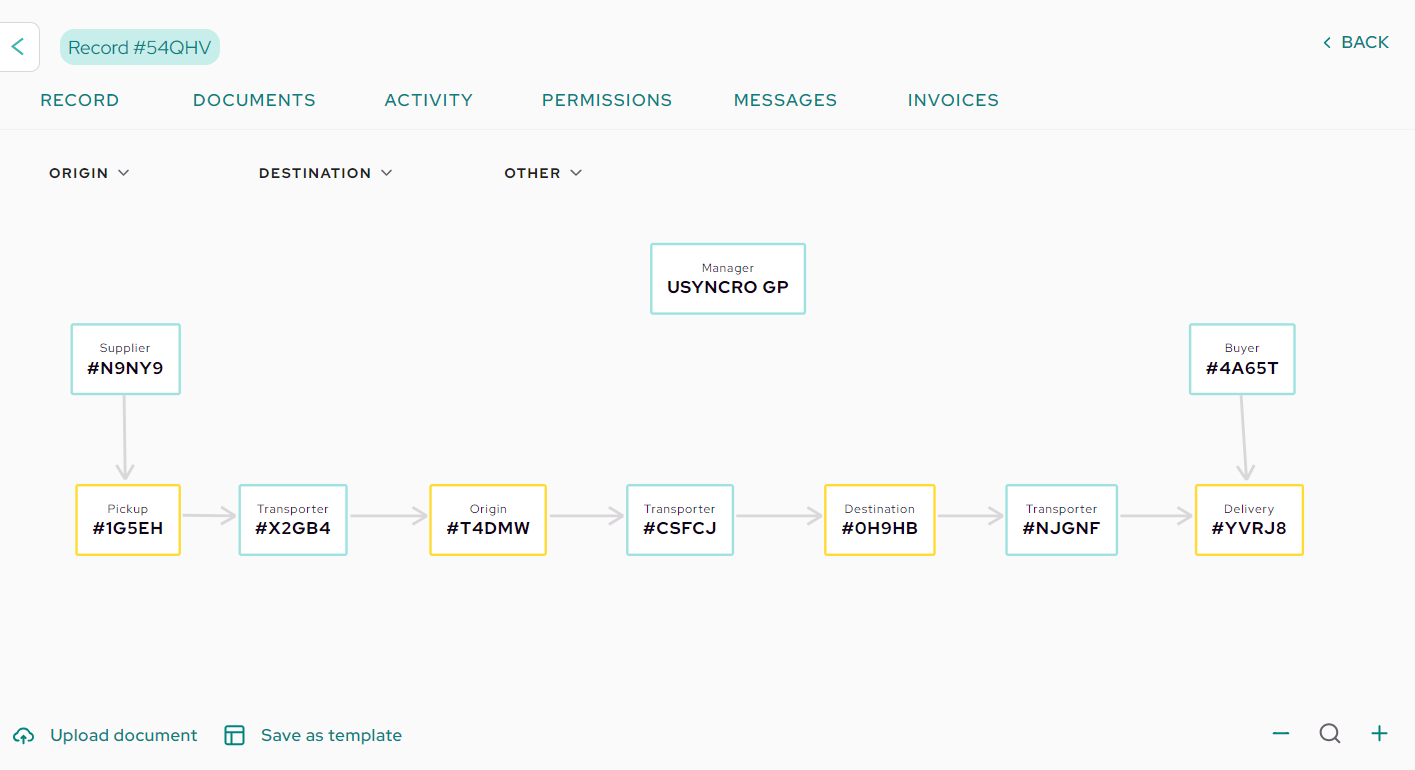Expand the DESTINATION dropdown
Viewport: 1415px width, 770px height.
325,173
